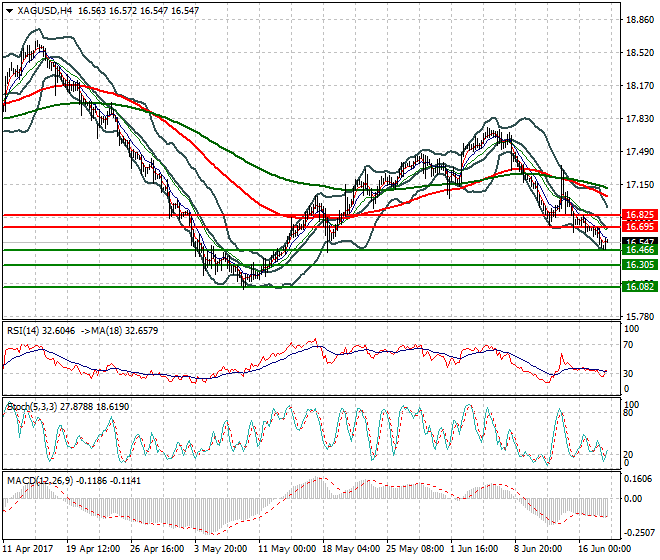Select the 1 Jun 16:00 time axis label
This screenshot has width=660, height=560.
(475, 549)
